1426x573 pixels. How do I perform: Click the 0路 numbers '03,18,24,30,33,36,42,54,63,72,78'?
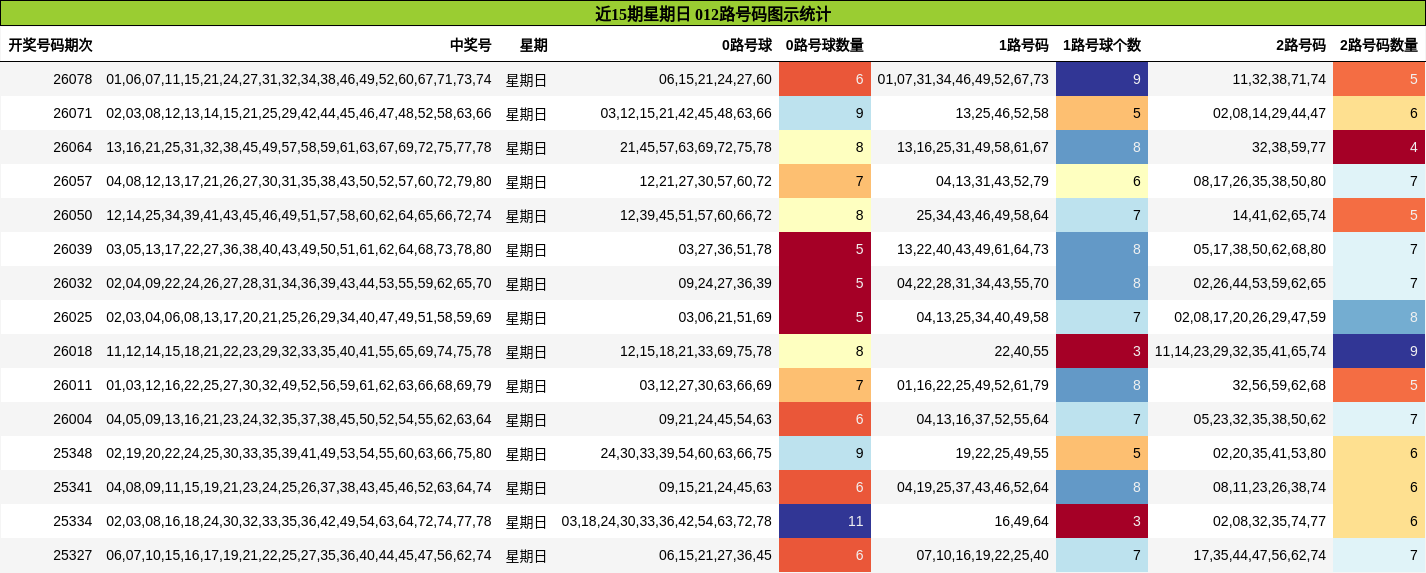coord(667,521)
